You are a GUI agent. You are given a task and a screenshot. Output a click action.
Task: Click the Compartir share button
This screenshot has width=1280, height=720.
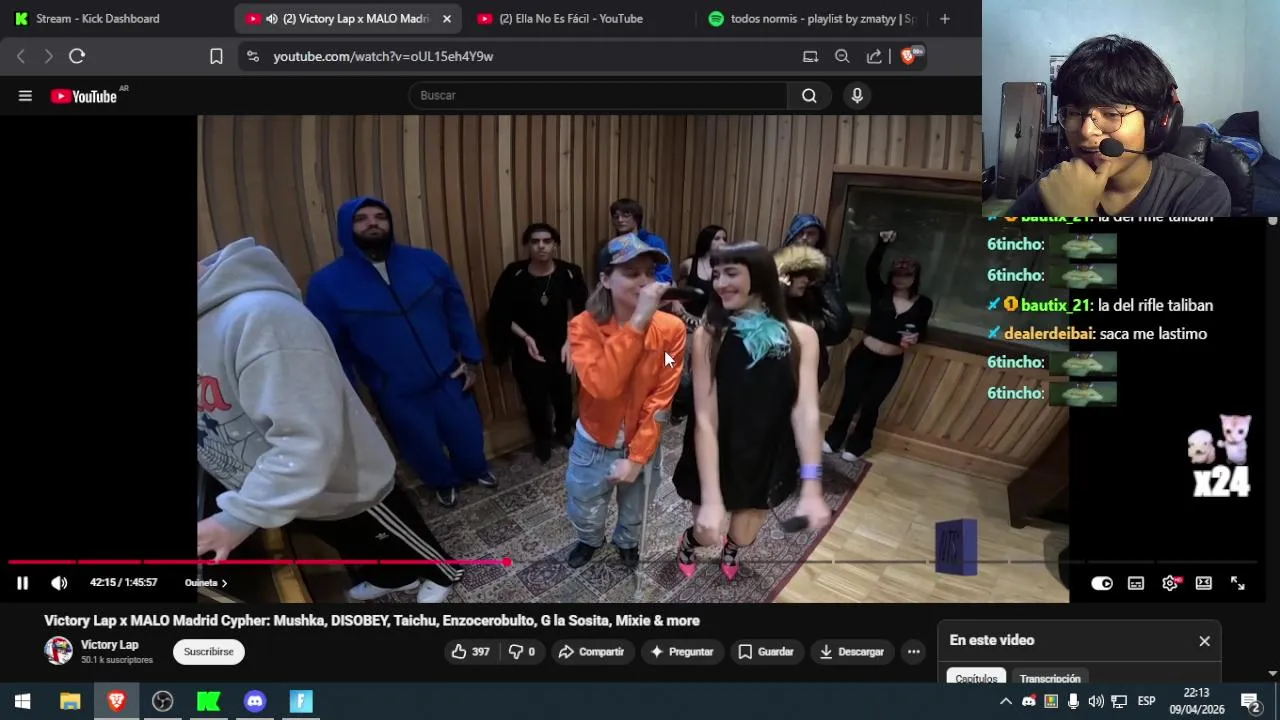pyautogui.click(x=591, y=652)
